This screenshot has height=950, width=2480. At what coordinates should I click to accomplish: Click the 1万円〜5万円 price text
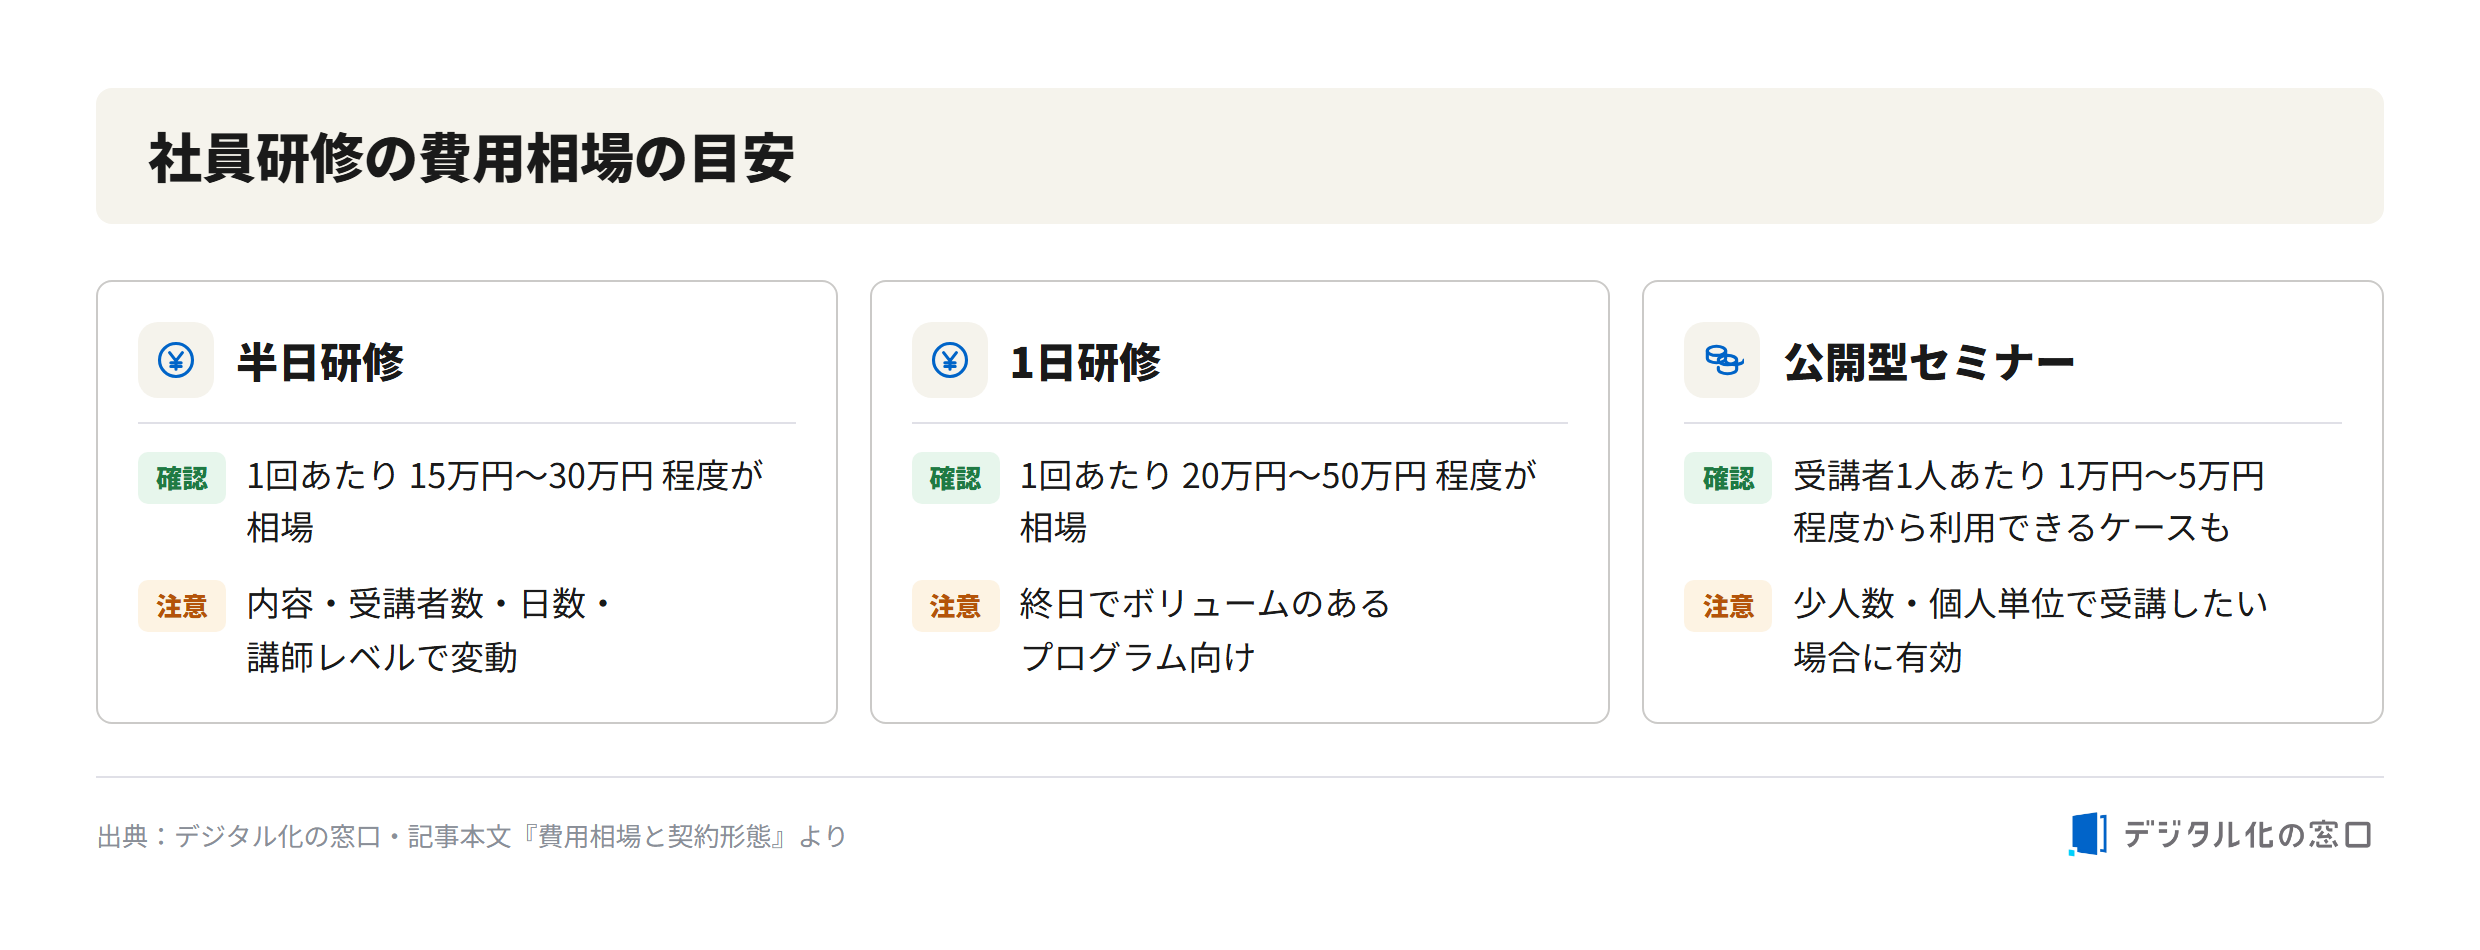2161,476
